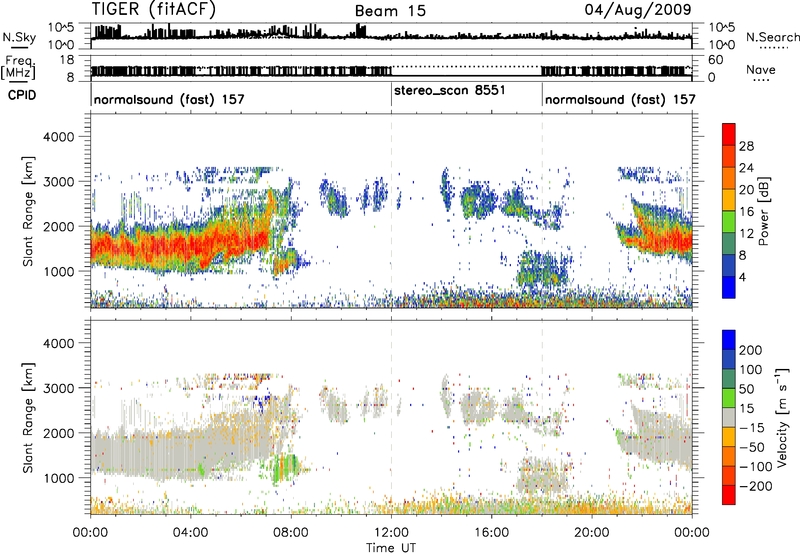Click the "Time UT" axis title

click(391, 548)
